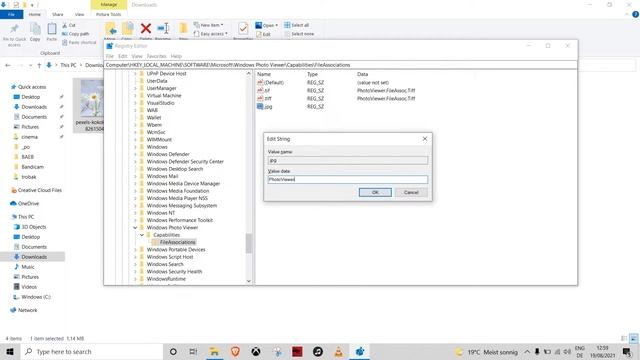Cancel the Edit String dialog

pos(411,192)
